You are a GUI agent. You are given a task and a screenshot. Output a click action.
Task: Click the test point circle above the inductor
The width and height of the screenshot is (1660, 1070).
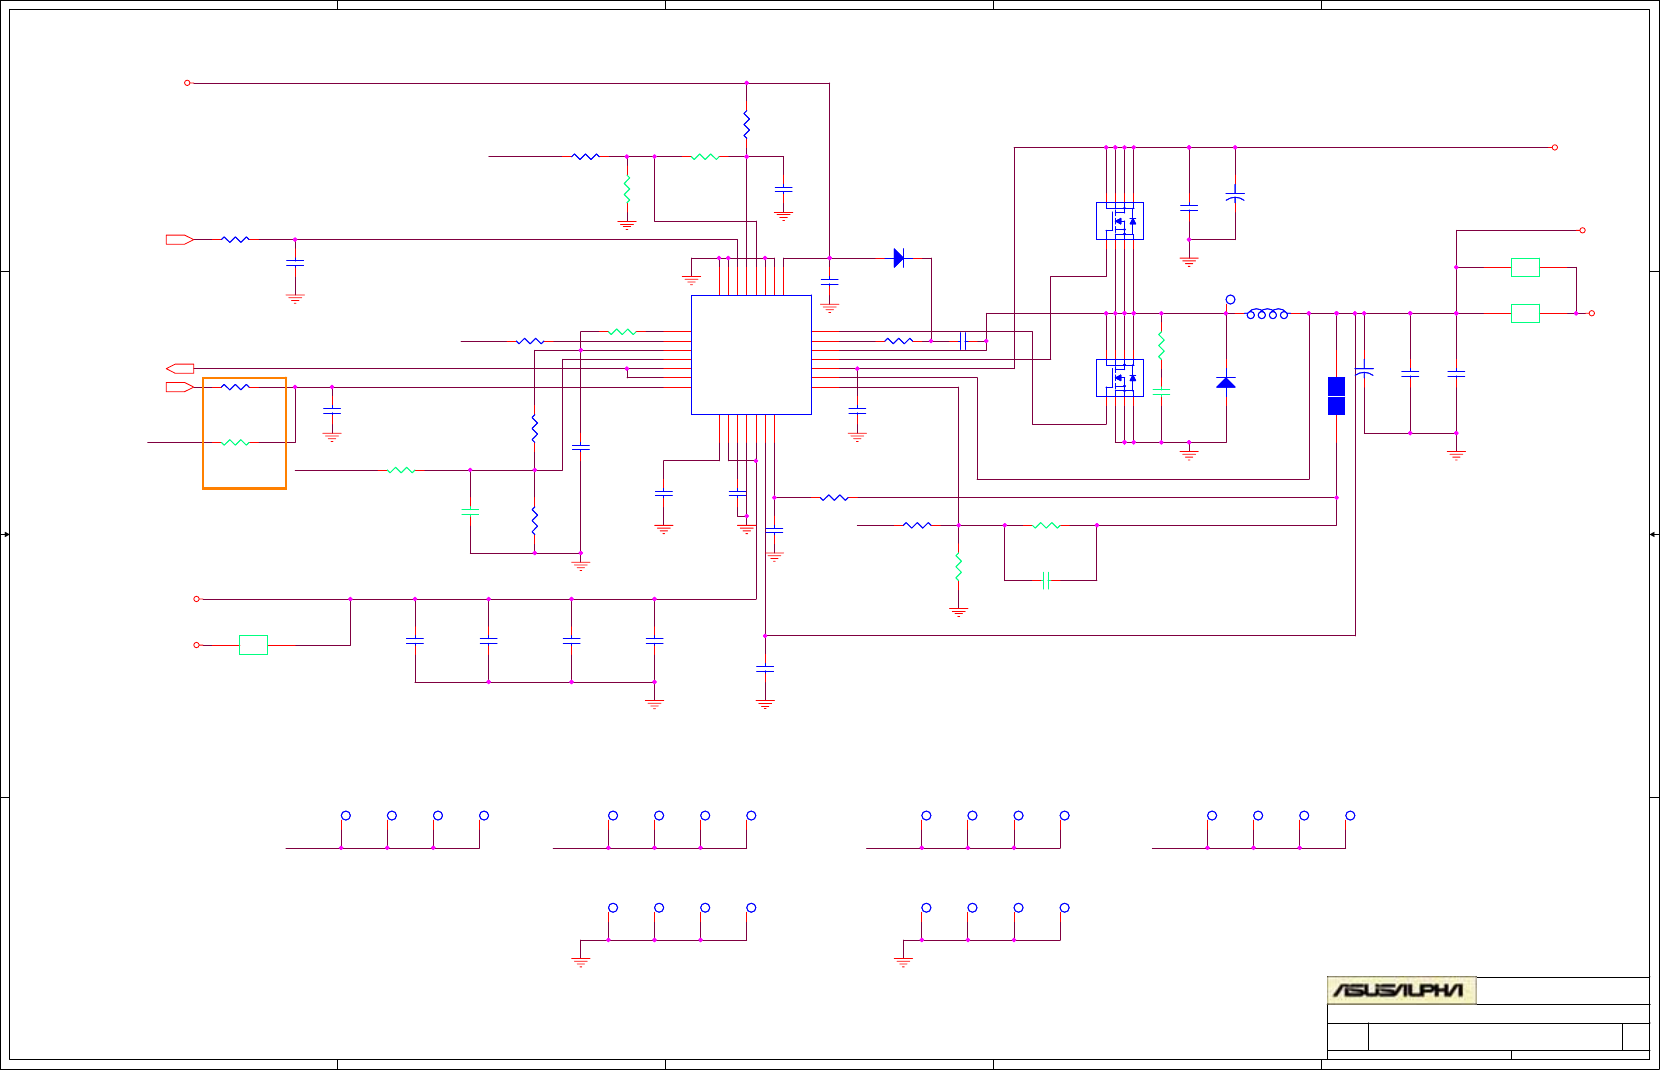tap(1230, 300)
